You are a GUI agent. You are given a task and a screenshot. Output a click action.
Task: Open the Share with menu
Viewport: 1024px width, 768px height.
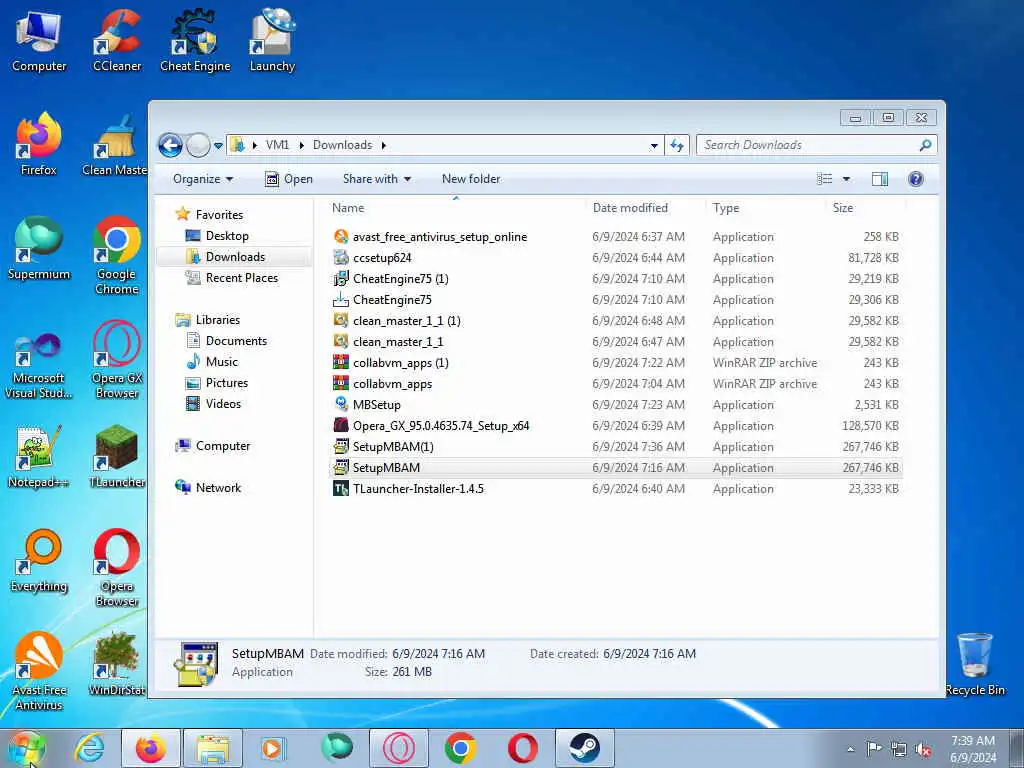pos(377,179)
